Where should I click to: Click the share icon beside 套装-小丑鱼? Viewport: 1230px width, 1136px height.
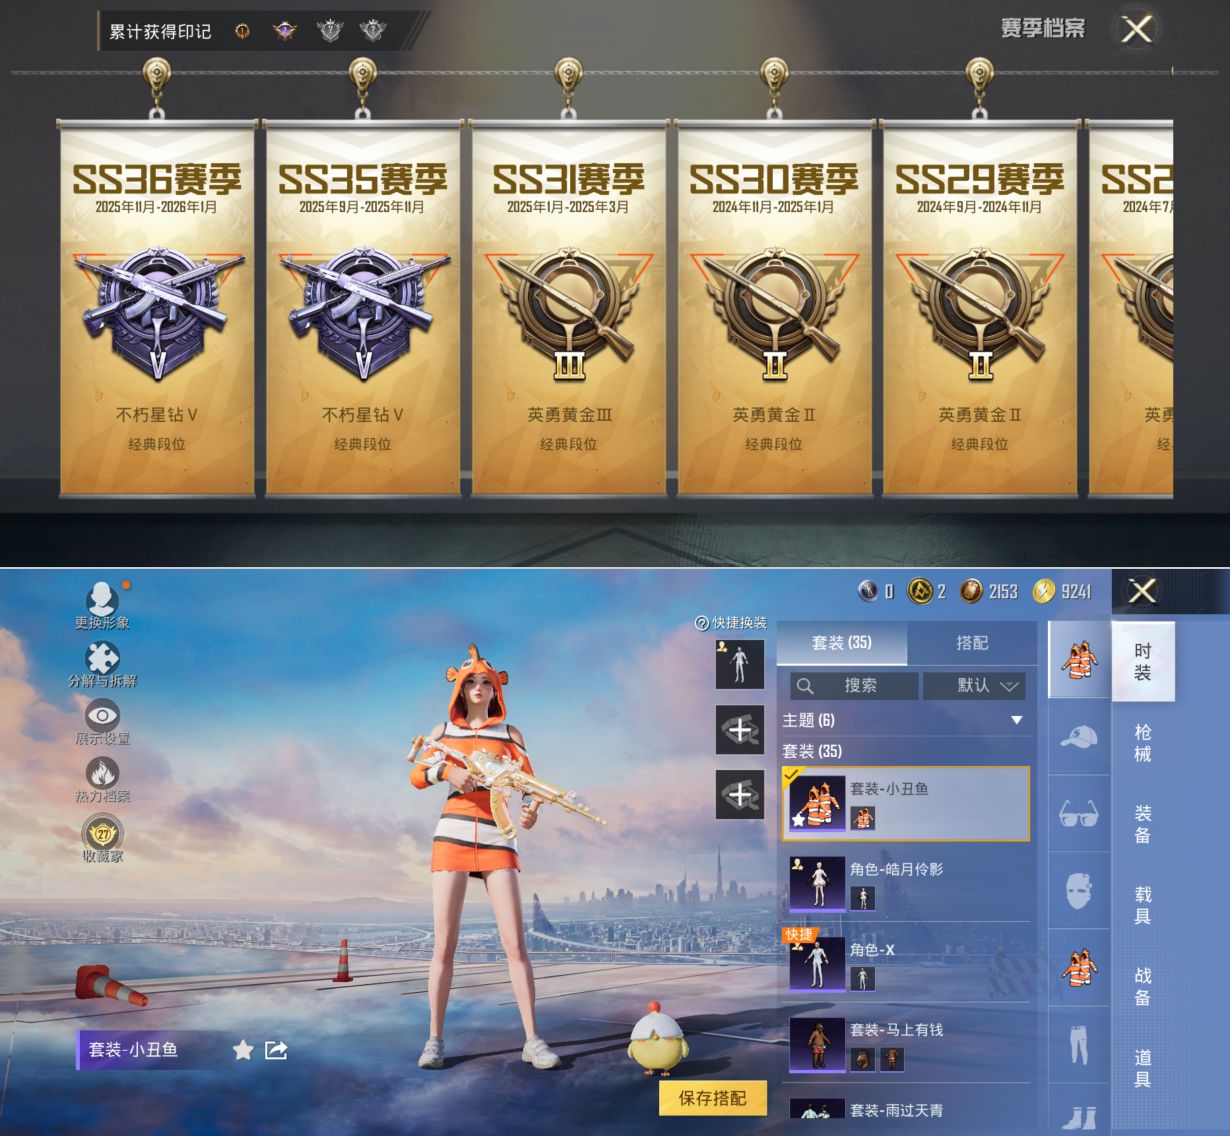[x=276, y=1050]
